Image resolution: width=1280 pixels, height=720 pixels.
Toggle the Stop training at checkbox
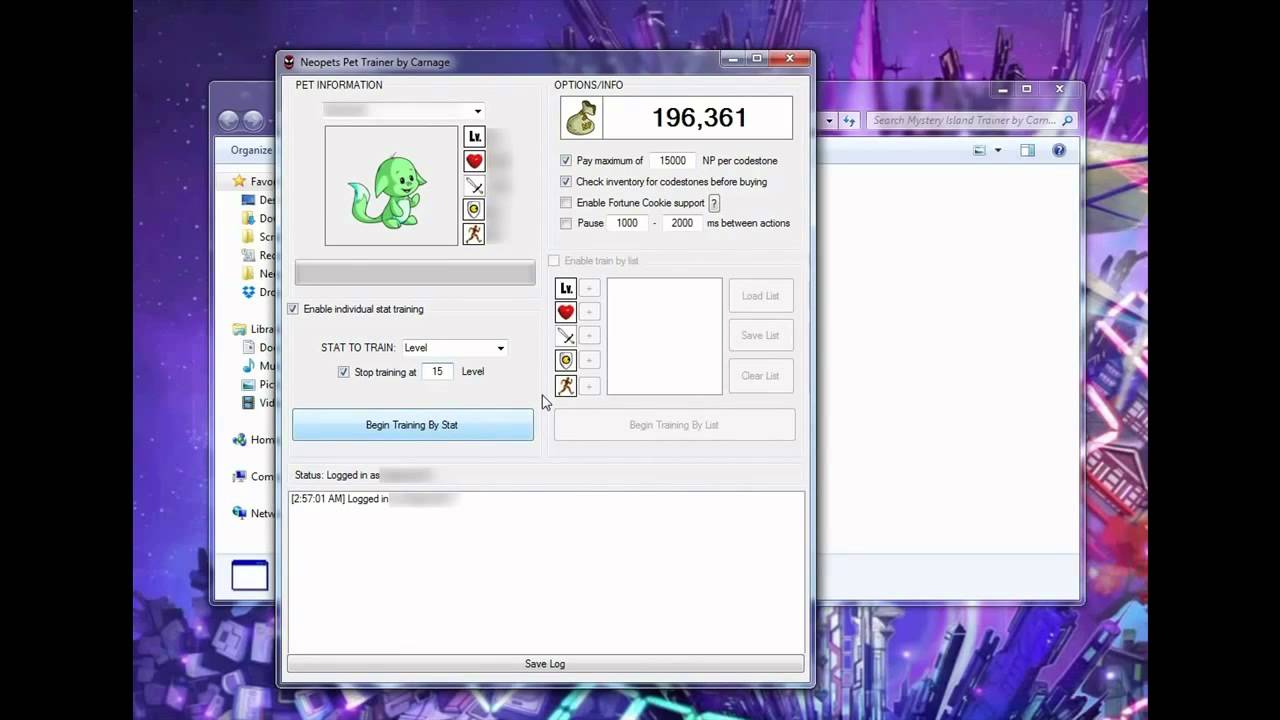344,372
